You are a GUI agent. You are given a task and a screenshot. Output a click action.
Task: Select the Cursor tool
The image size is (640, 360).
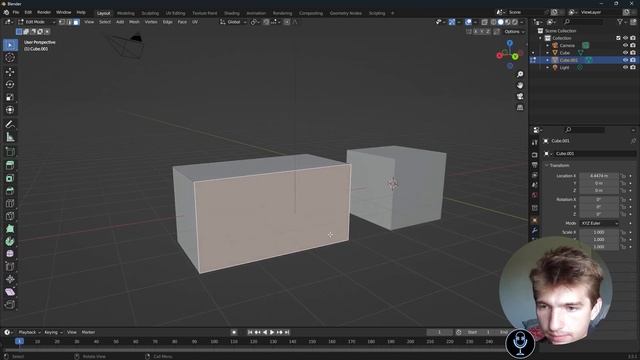(x=10, y=58)
